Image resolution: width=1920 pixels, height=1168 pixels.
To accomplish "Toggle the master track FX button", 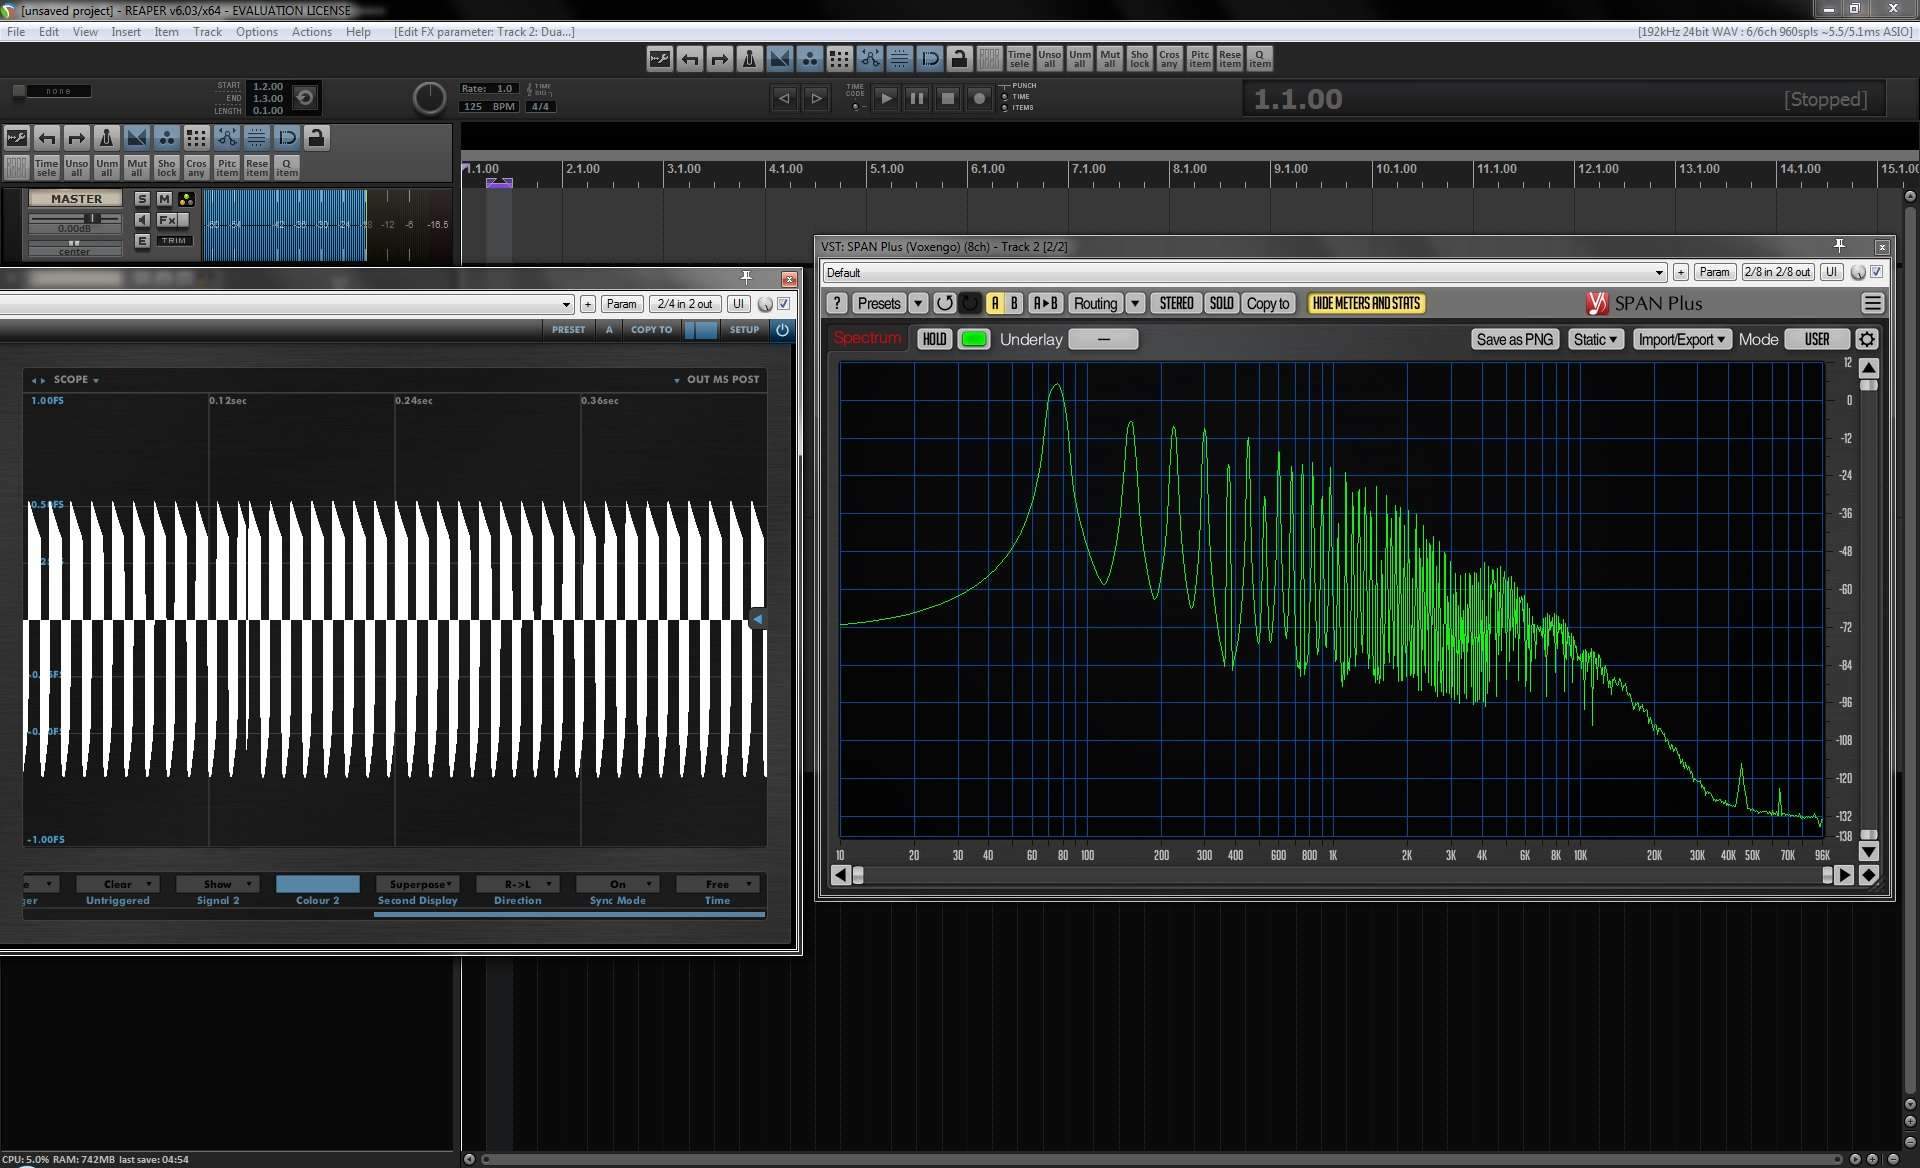I will coord(167,220).
